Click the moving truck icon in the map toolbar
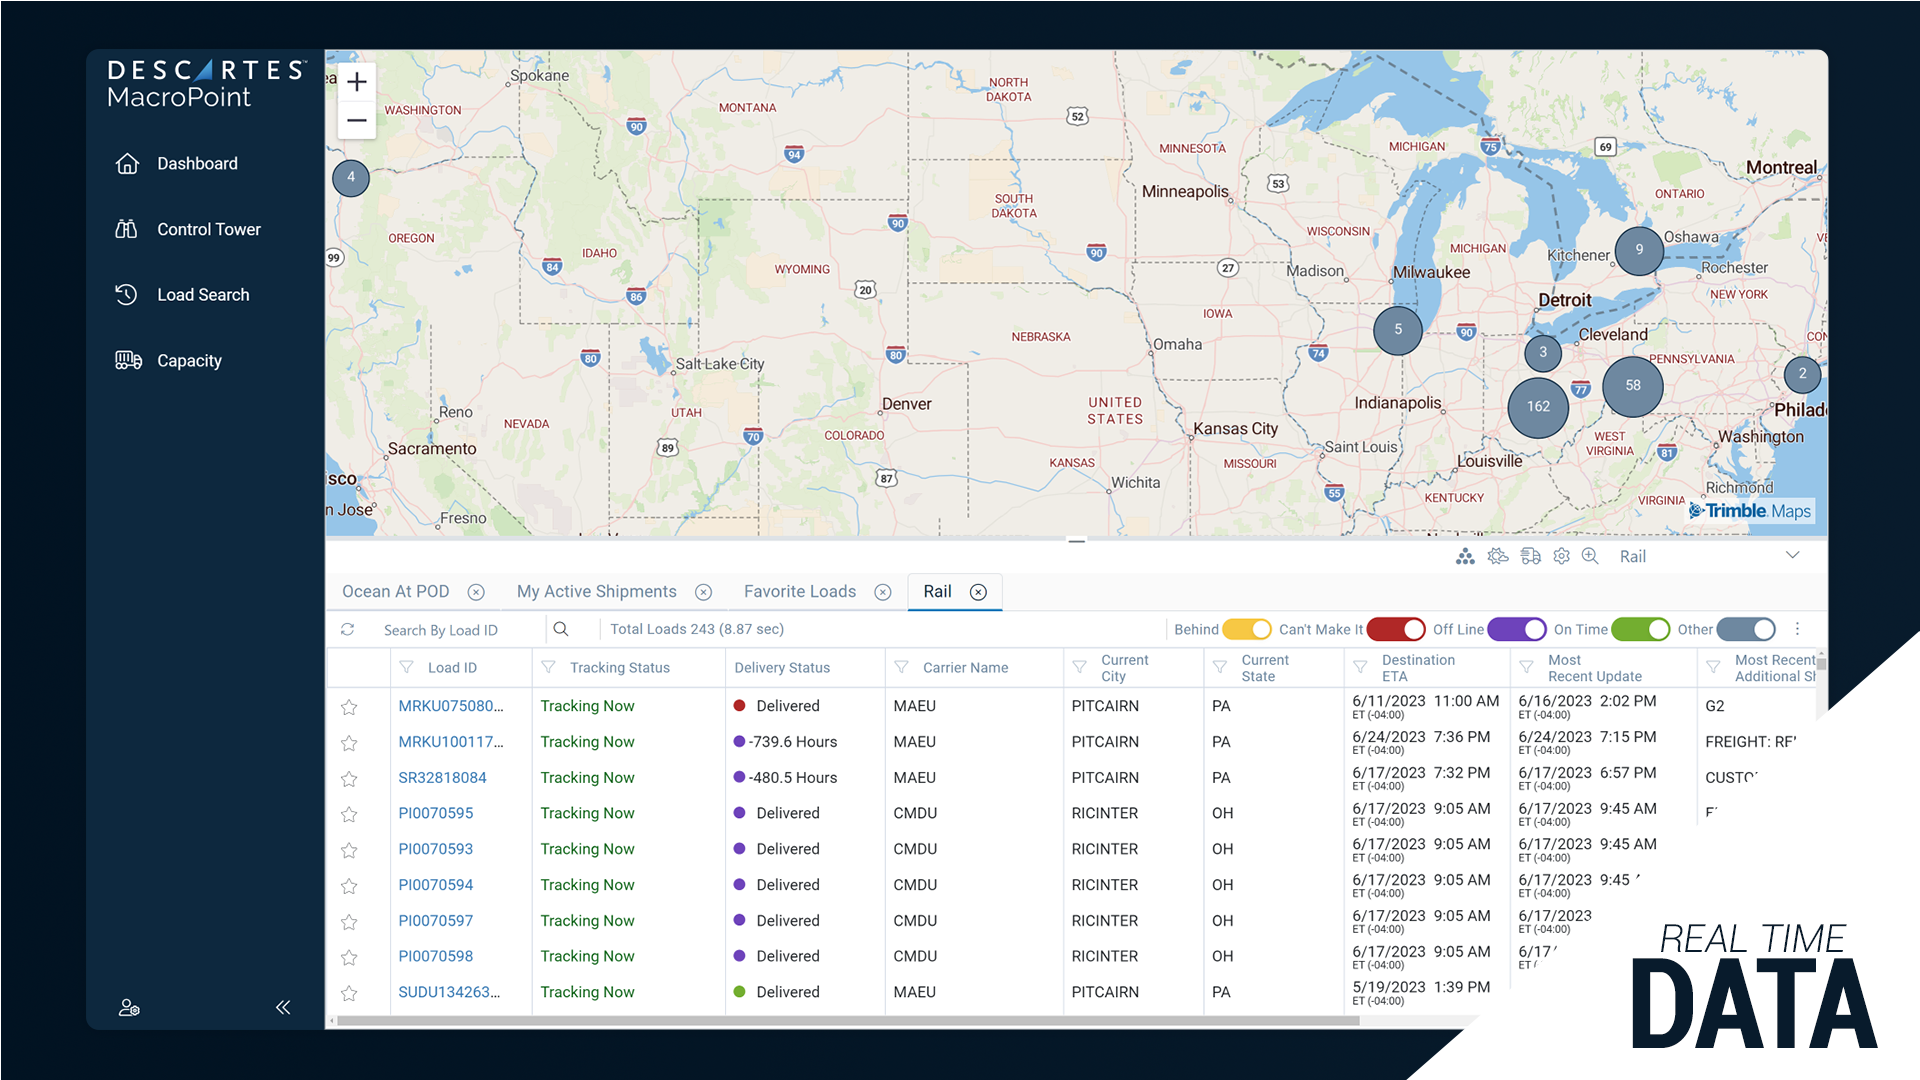The image size is (1920, 1080). pos(1530,557)
